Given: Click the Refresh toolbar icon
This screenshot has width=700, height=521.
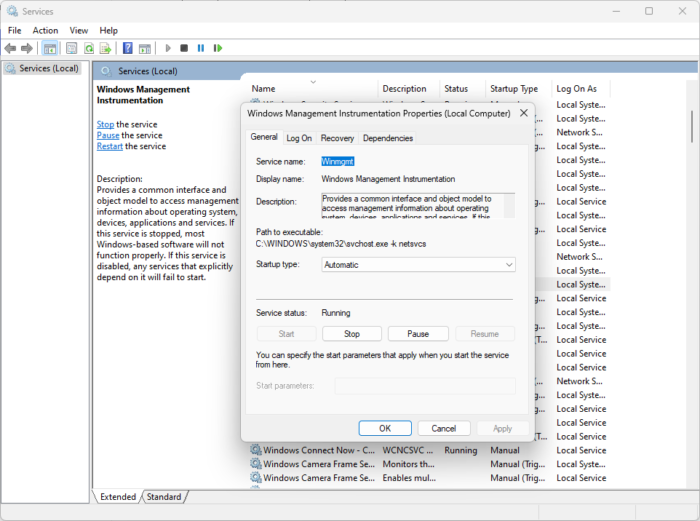Looking at the screenshot, I should coord(89,48).
